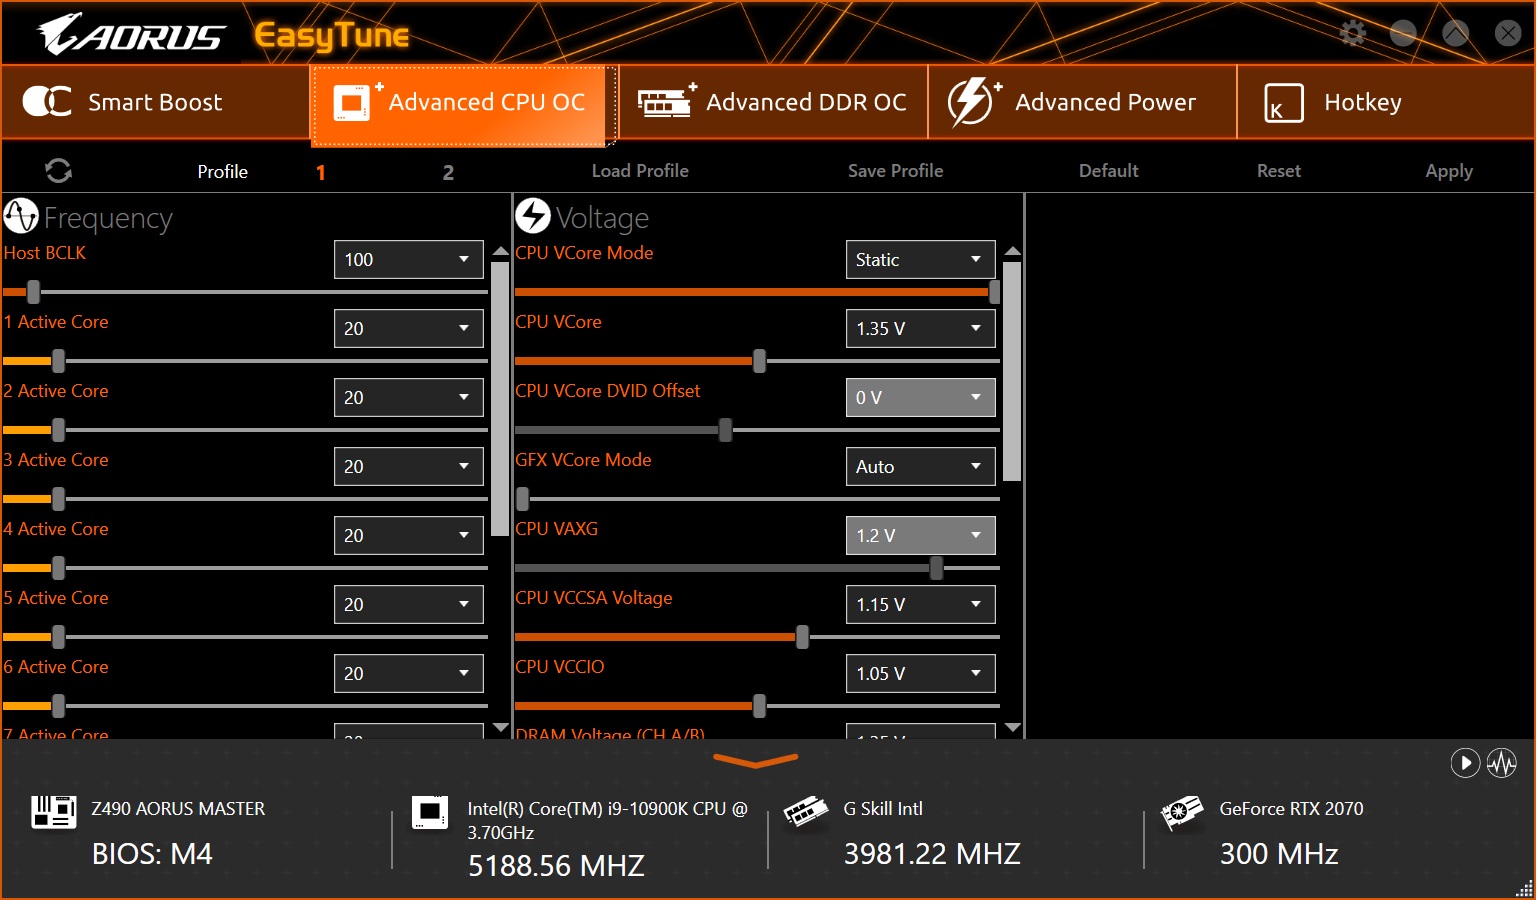This screenshot has height=900, width=1538.
Task: Click the CPU chip icon beside i9-10900K
Action: click(x=430, y=812)
